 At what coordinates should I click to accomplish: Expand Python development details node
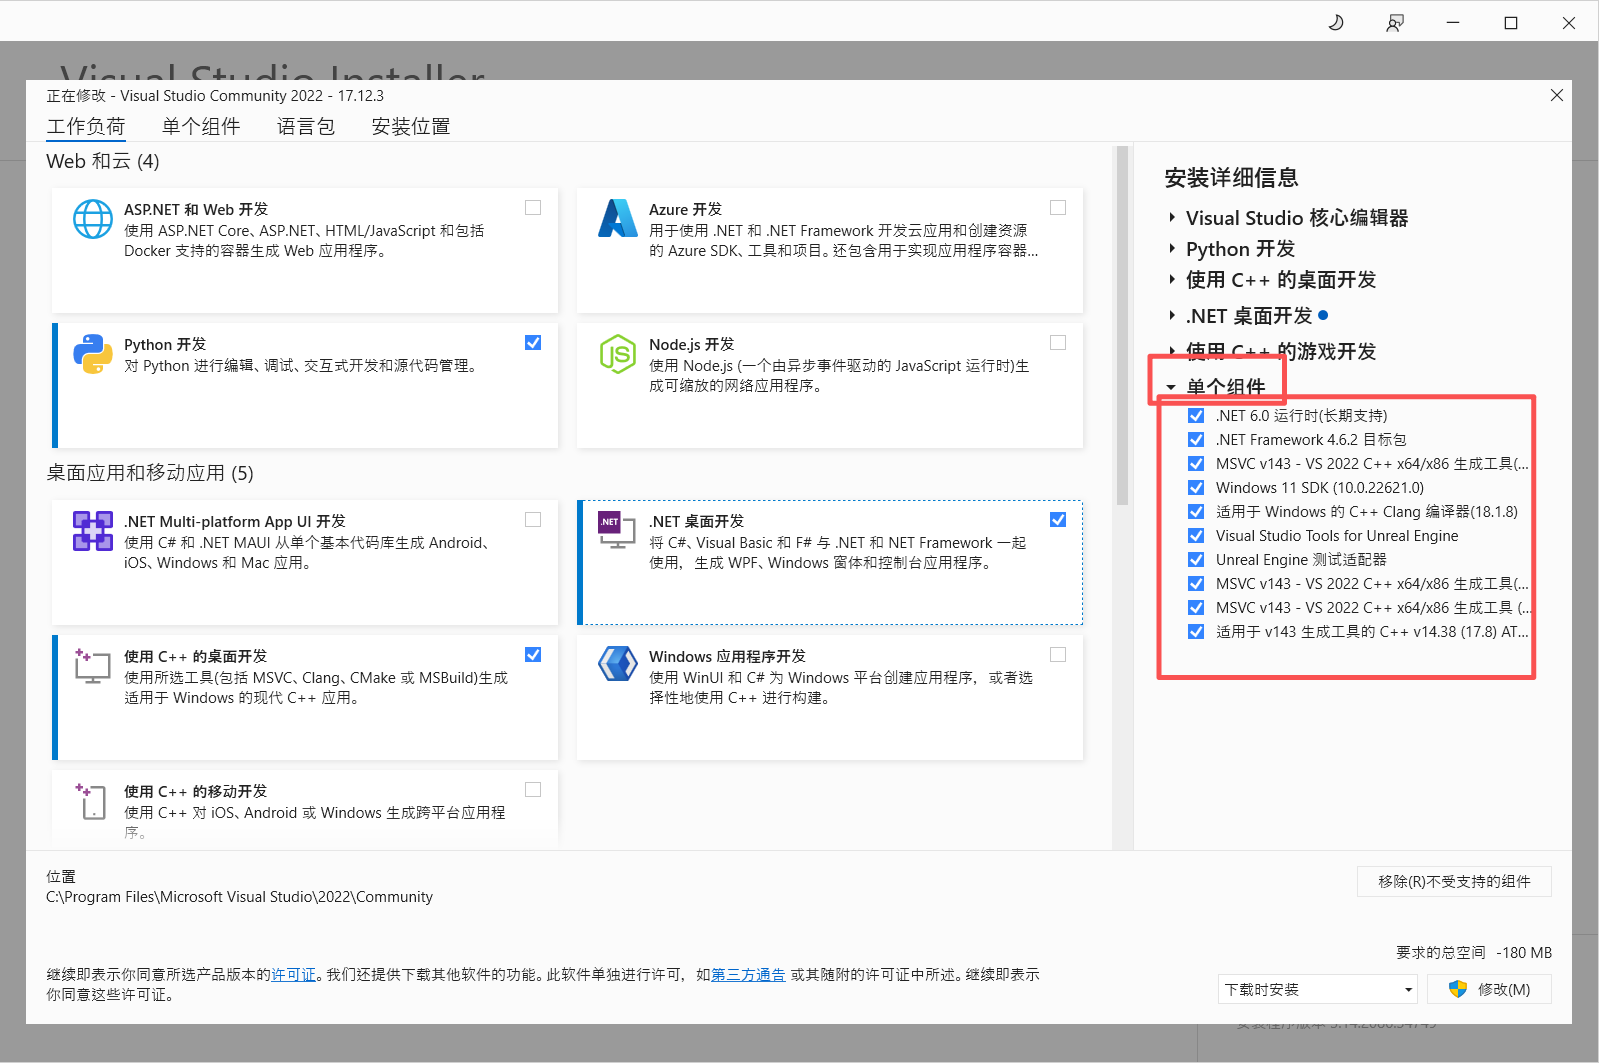pyautogui.click(x=1172, y=249)
